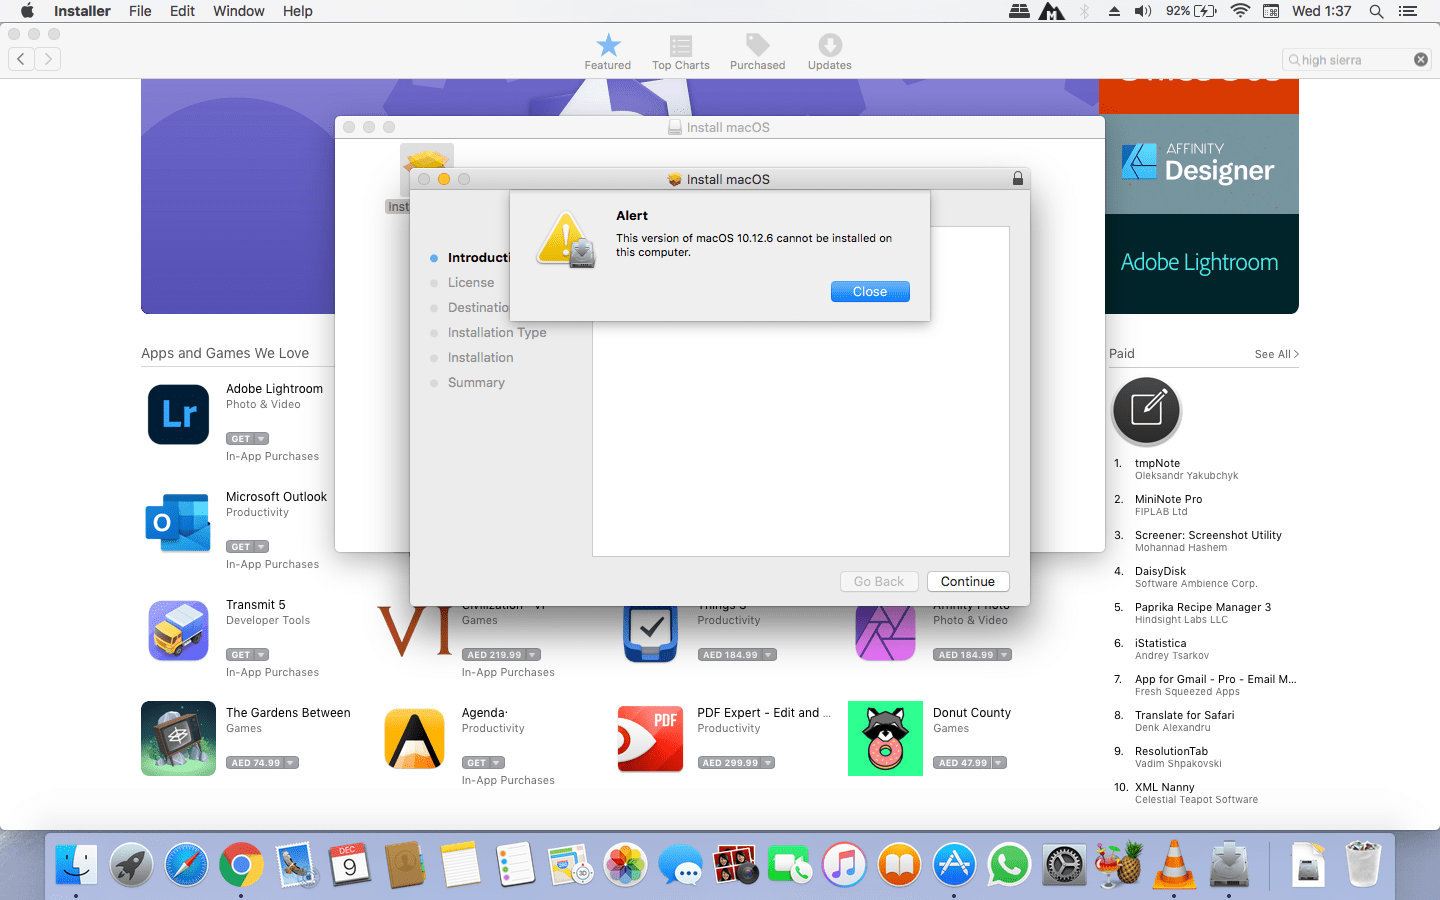The image size is (1440, 900).
Task: Open AED 47.99 price dropdown arrow
Action: pyautogui.click(x=998, y=763)
